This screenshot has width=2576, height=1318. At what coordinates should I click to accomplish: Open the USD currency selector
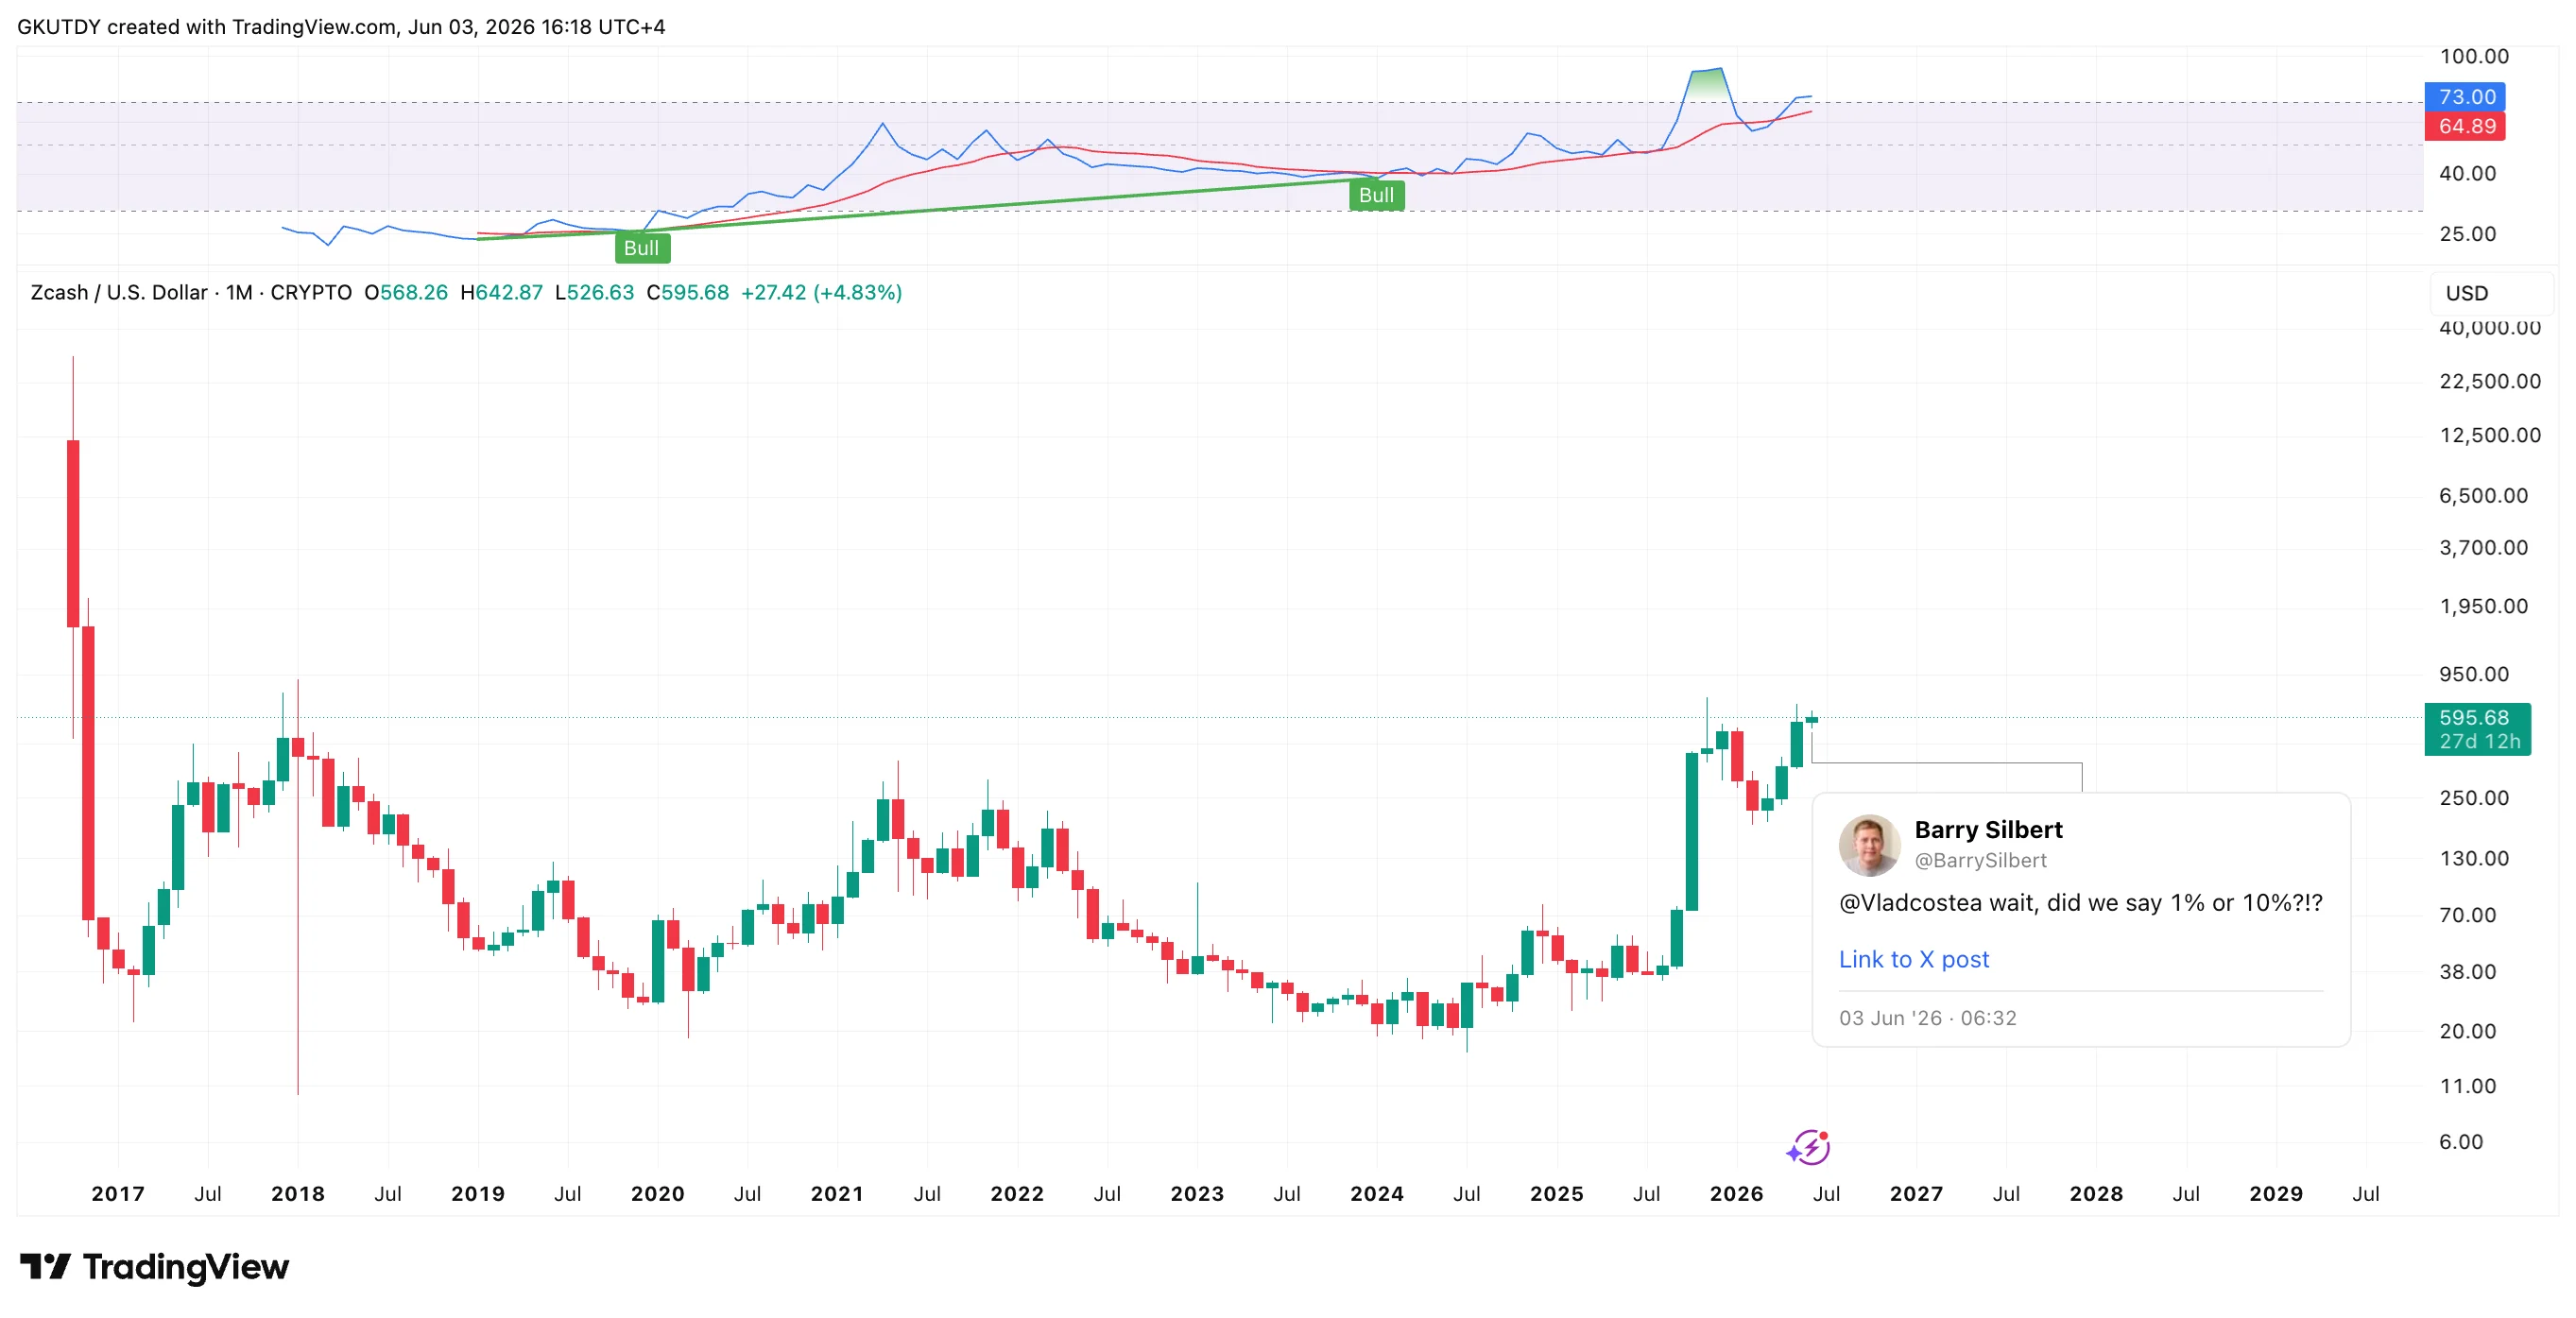point(2467,293)
